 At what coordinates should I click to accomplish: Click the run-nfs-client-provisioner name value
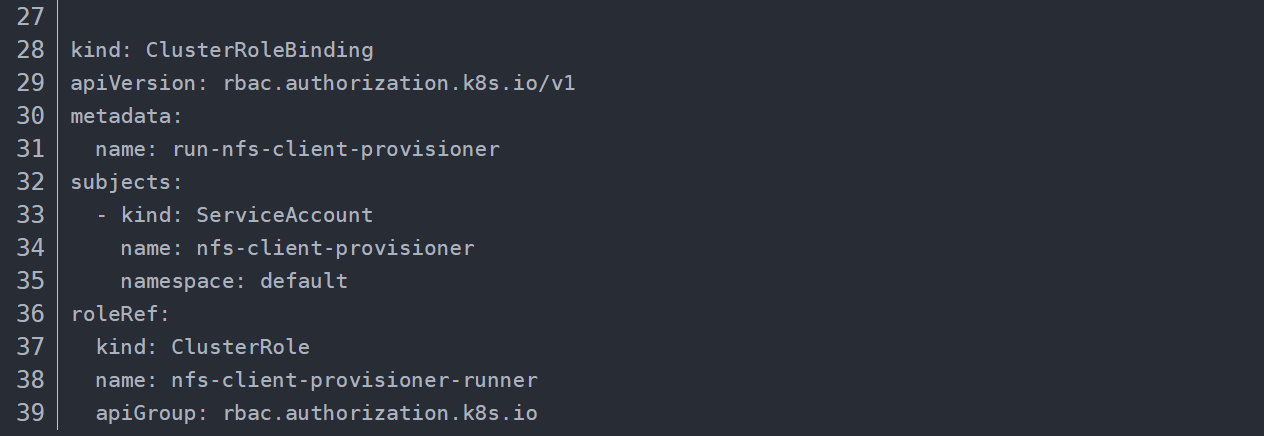335,149
